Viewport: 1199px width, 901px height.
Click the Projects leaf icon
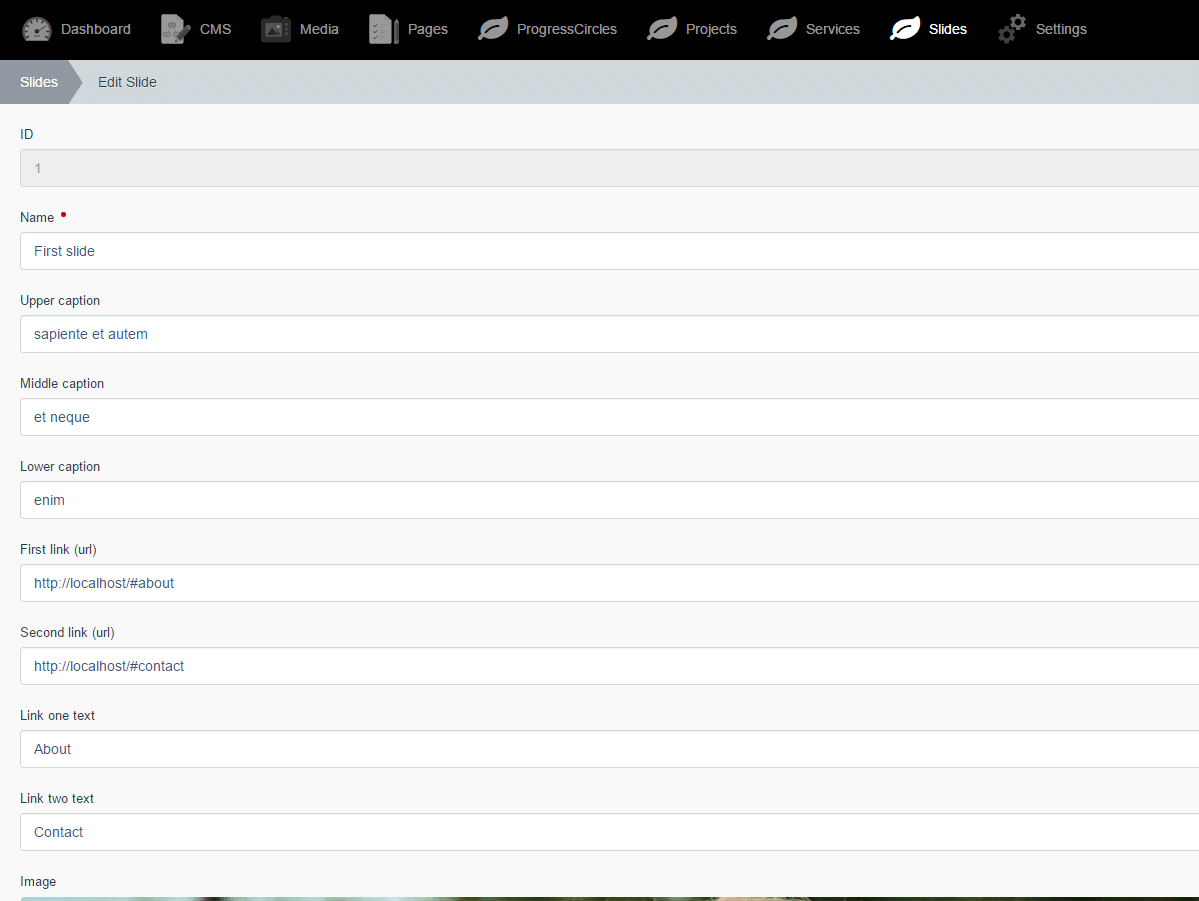pos(661,29)
